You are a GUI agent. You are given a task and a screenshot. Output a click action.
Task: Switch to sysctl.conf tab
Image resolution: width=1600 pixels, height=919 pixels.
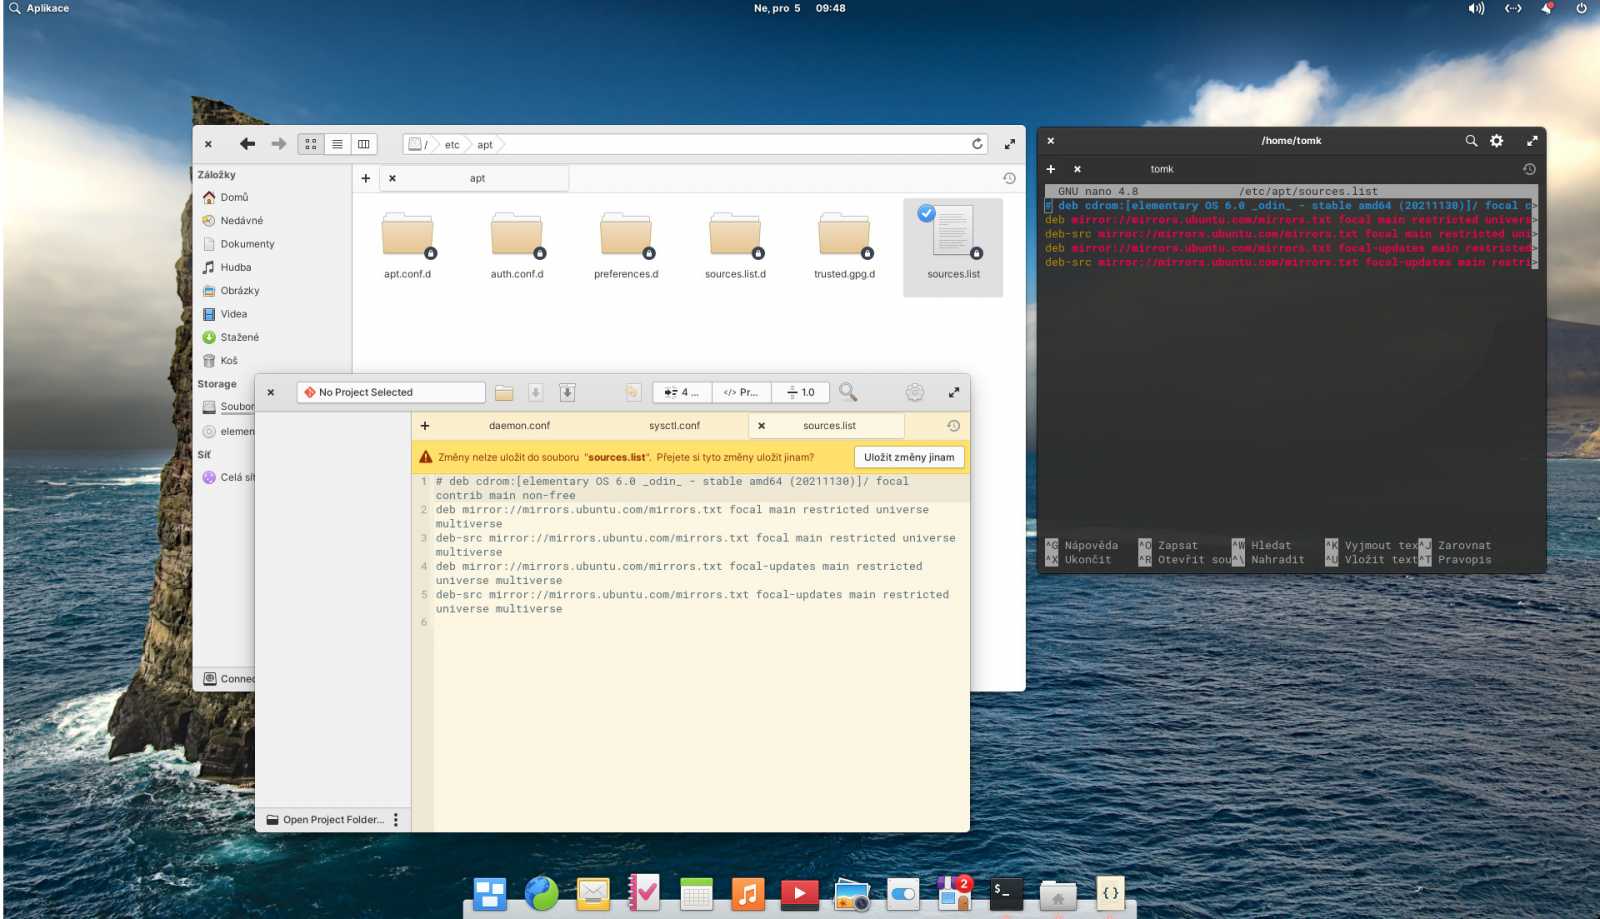click(674, 425)
